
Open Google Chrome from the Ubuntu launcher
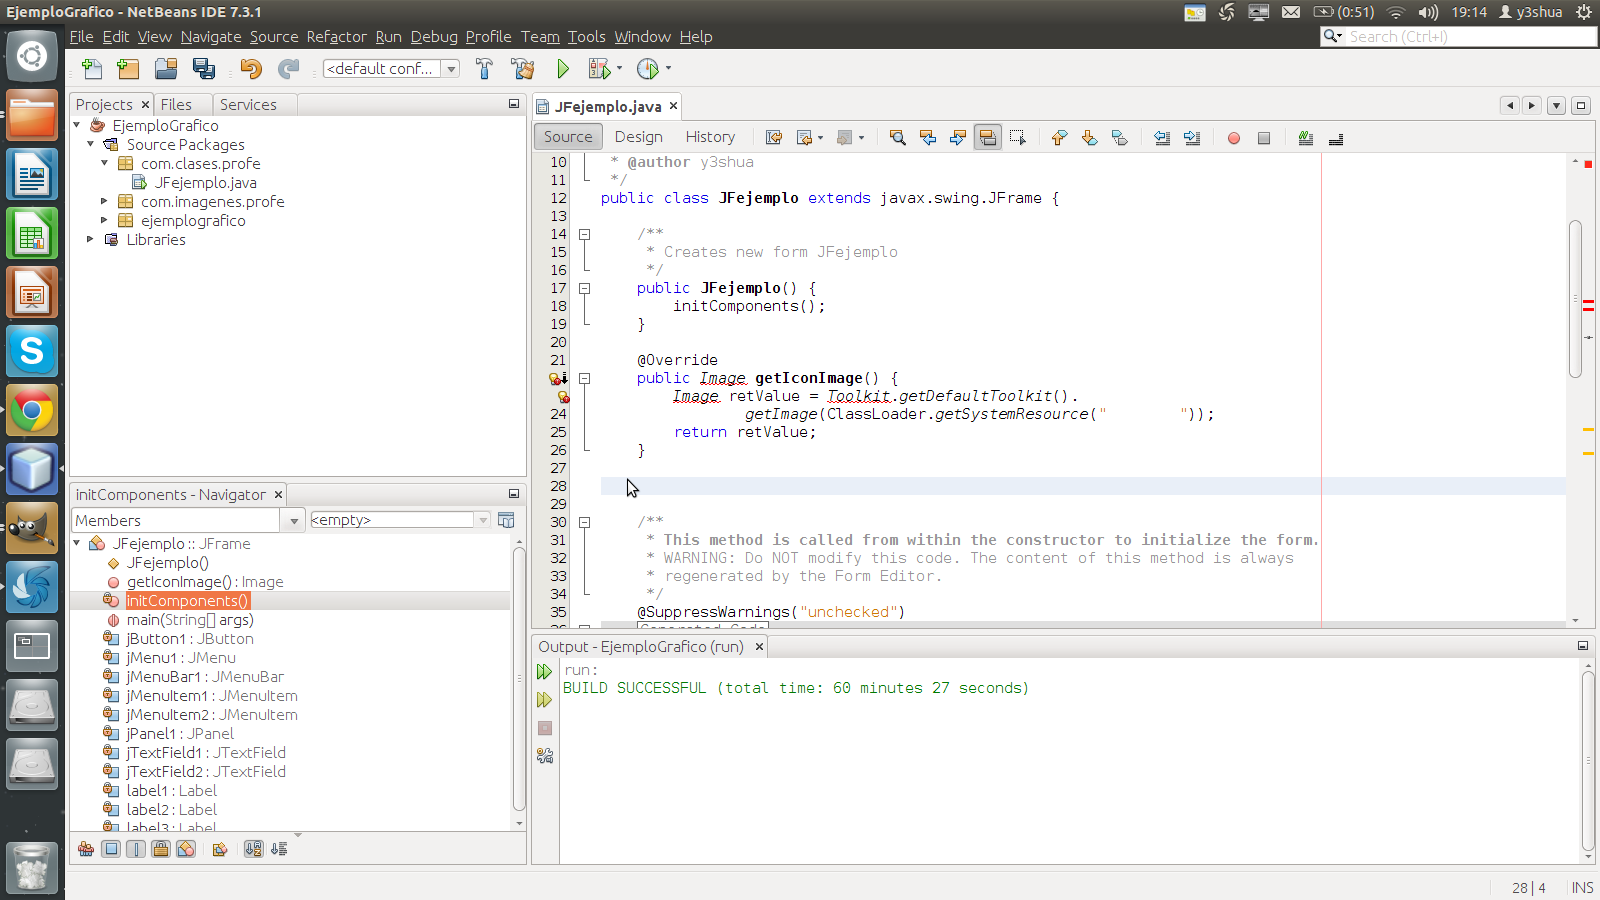click(x=32, y=409)
